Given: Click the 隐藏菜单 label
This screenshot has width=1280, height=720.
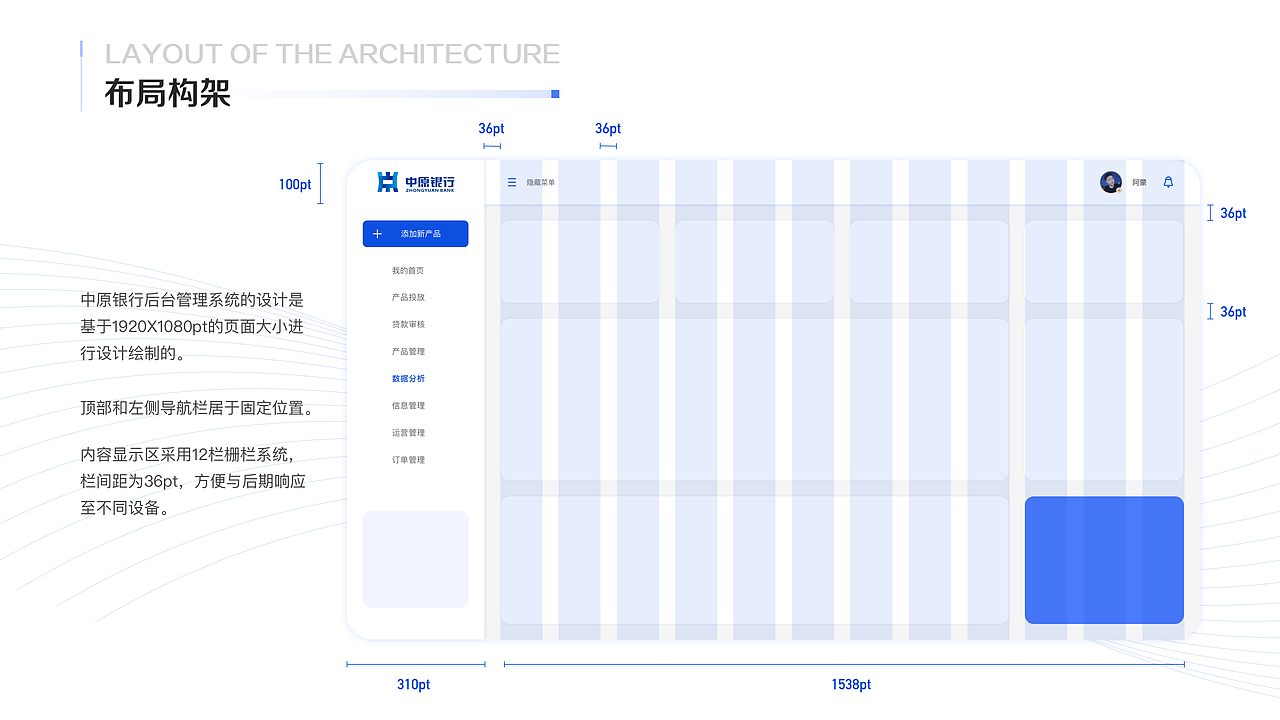Looking at the screenshot, I should point(541,183).
